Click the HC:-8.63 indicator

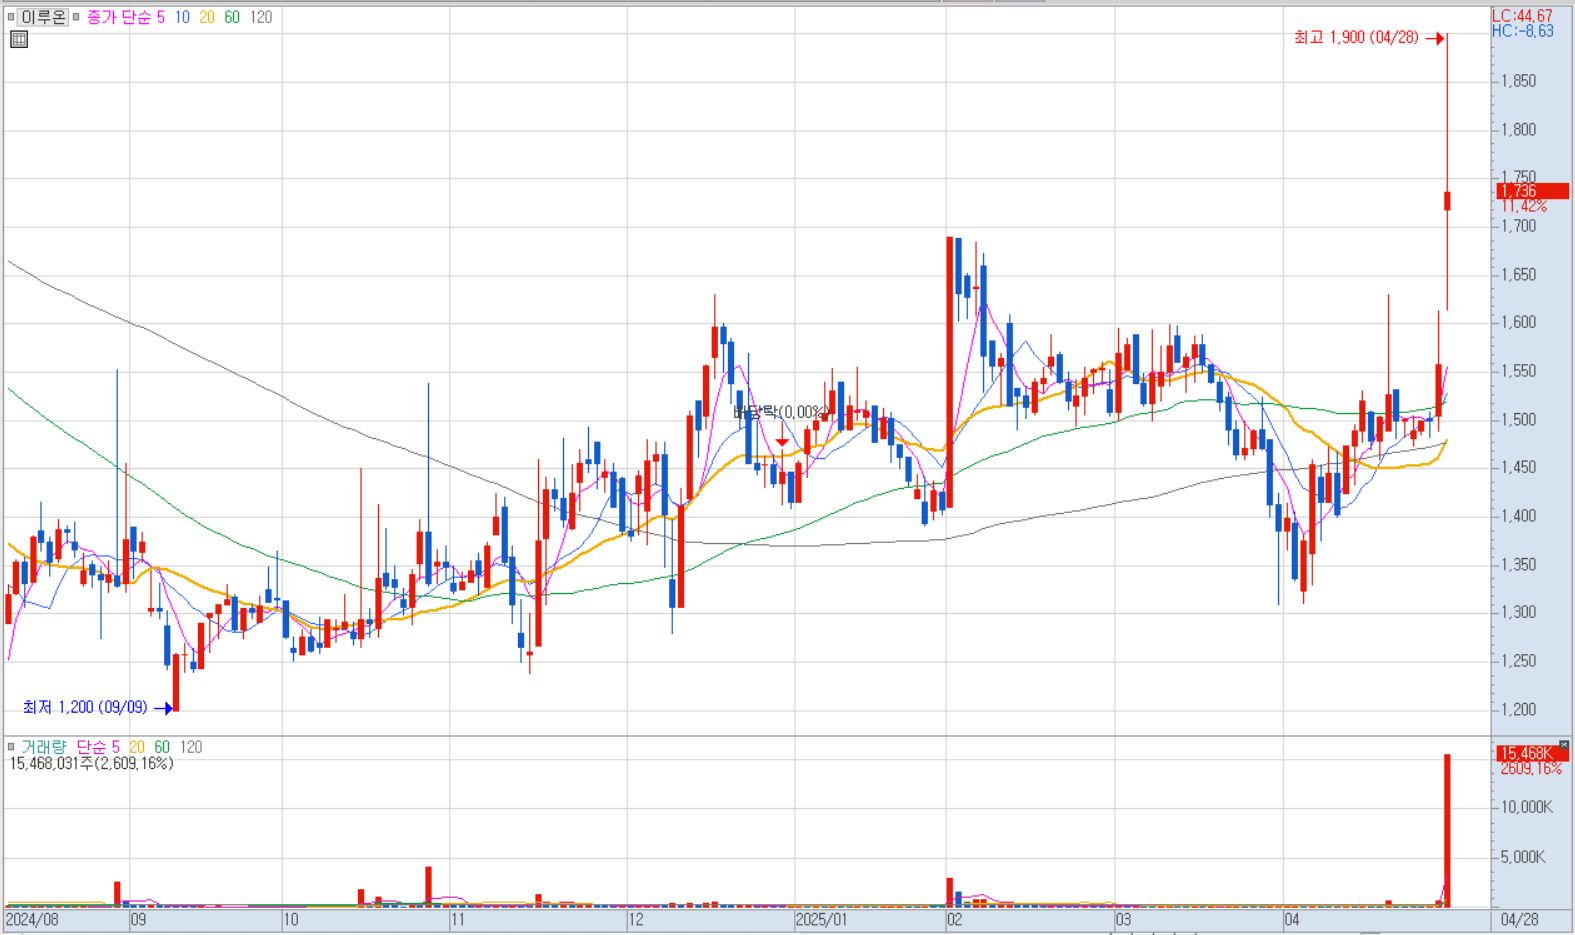click(x=1522, y=31)
